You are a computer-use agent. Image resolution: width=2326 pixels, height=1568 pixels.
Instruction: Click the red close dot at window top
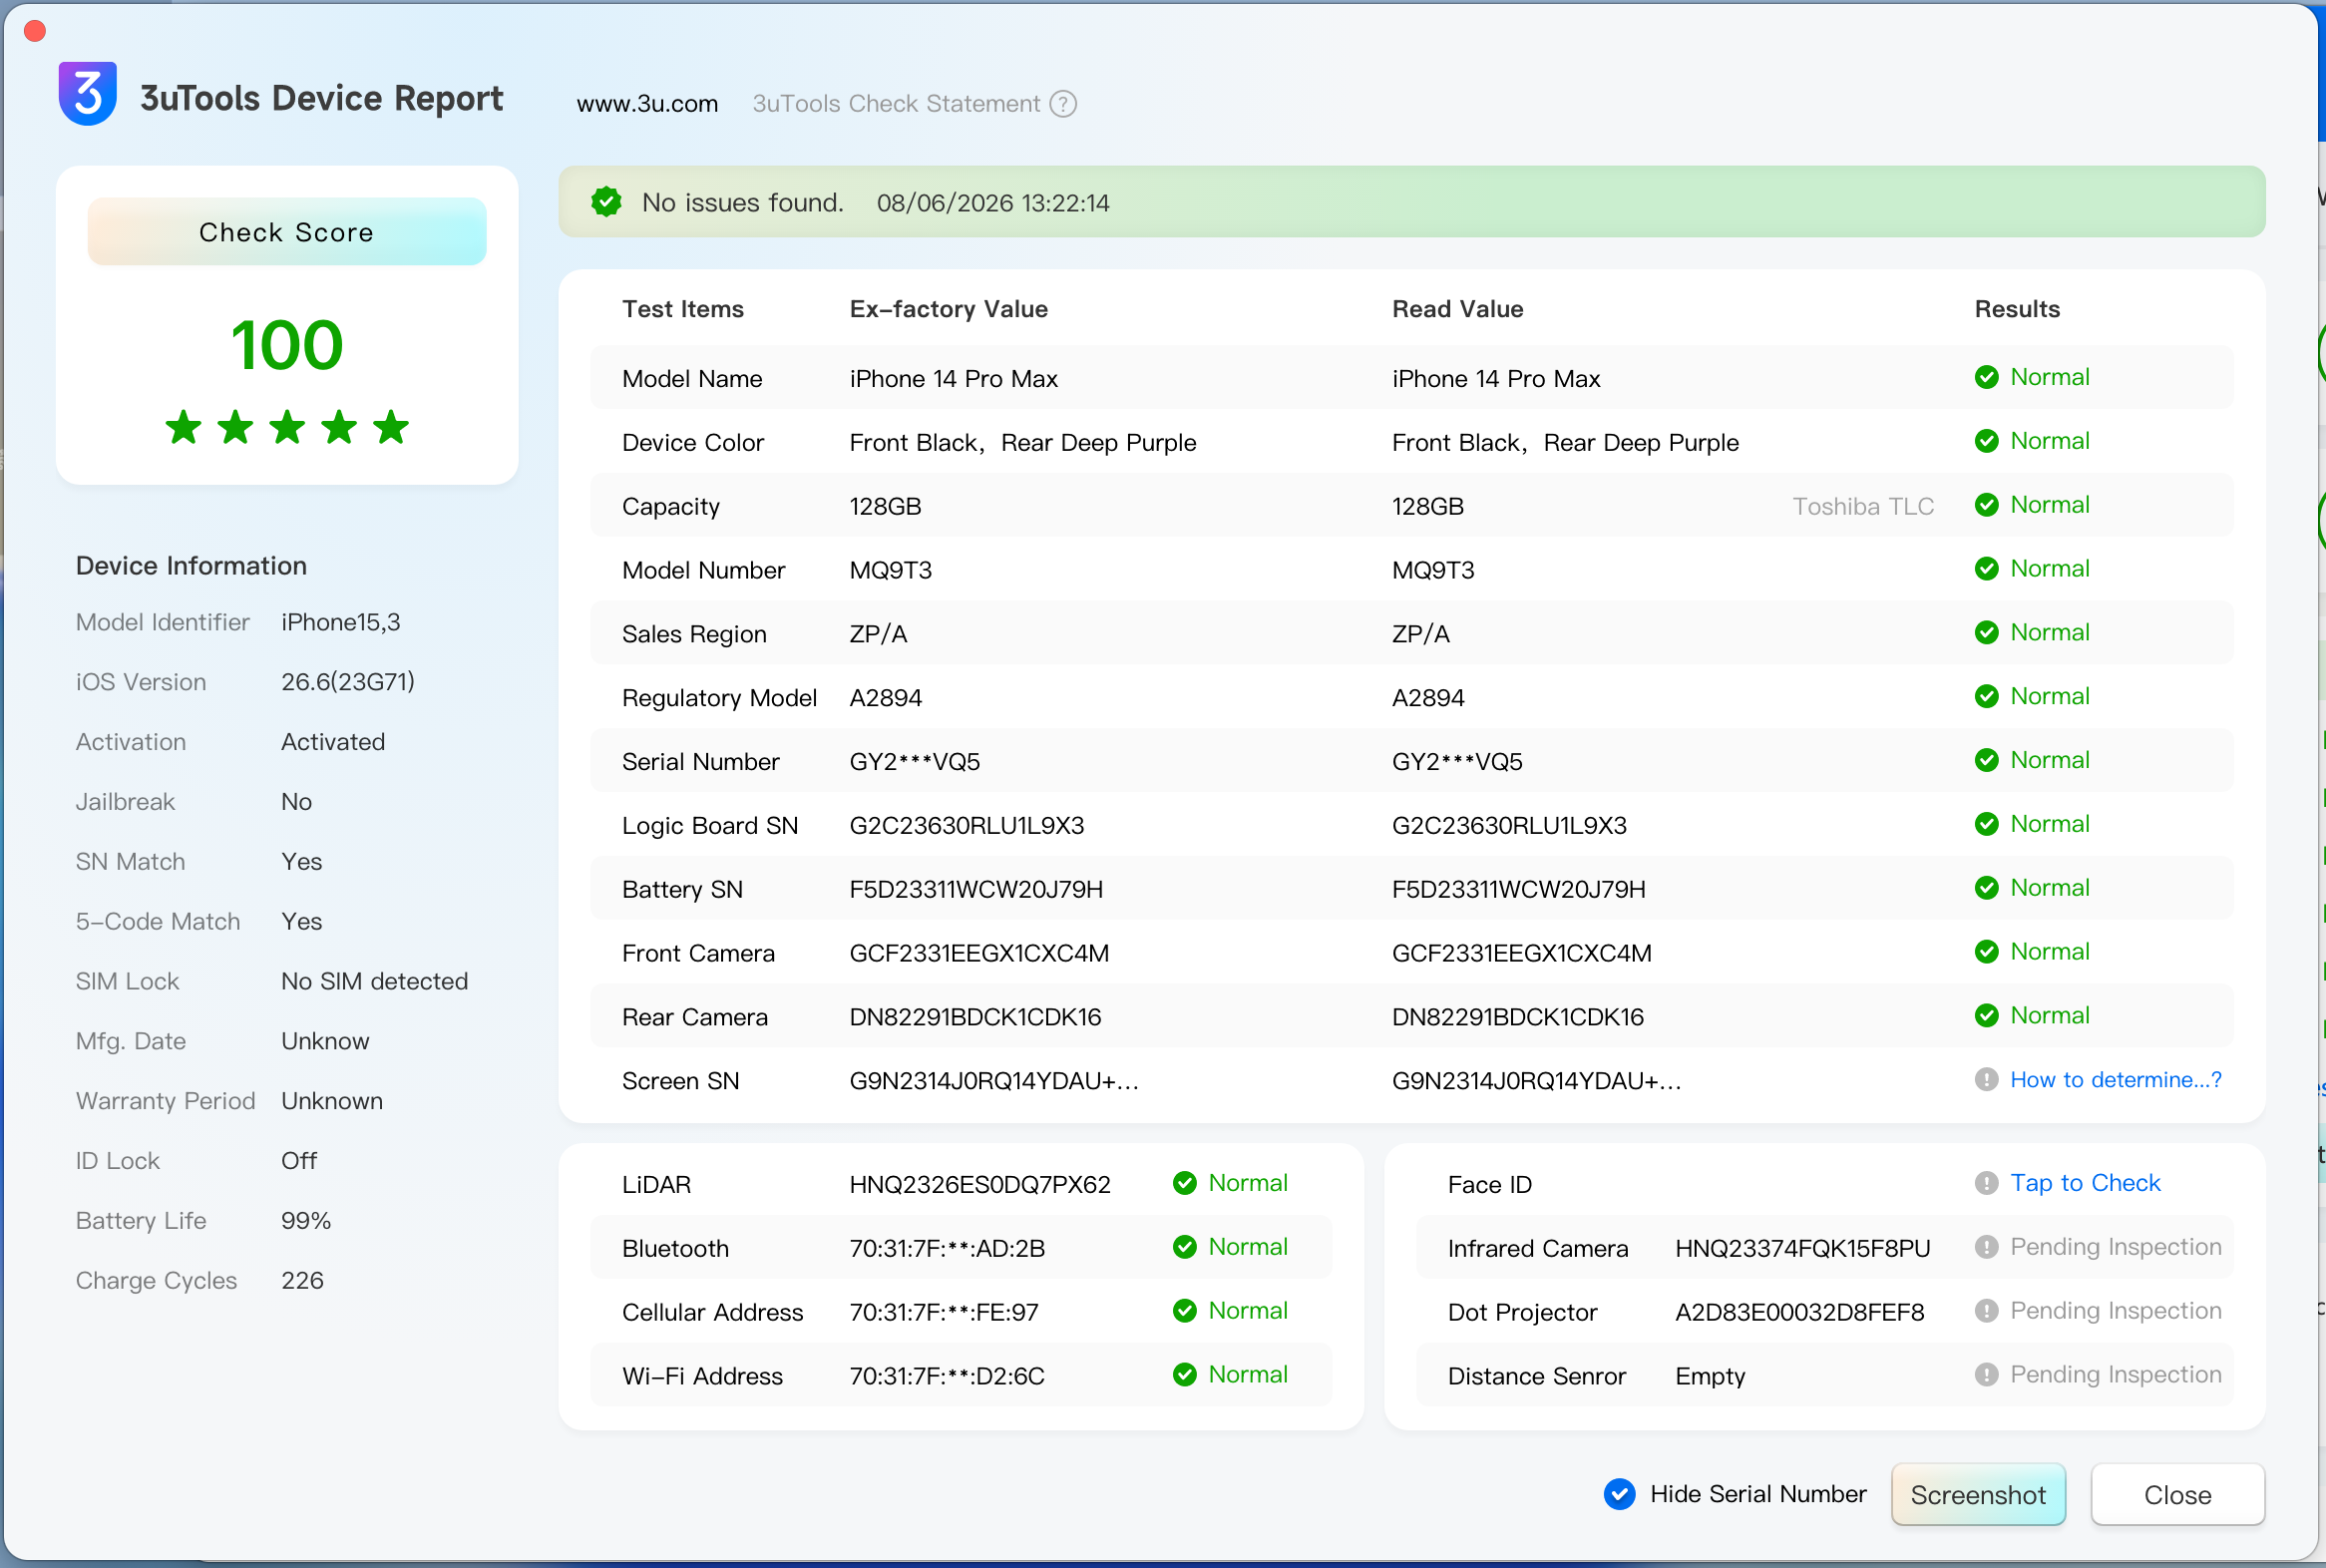(35, 31)
